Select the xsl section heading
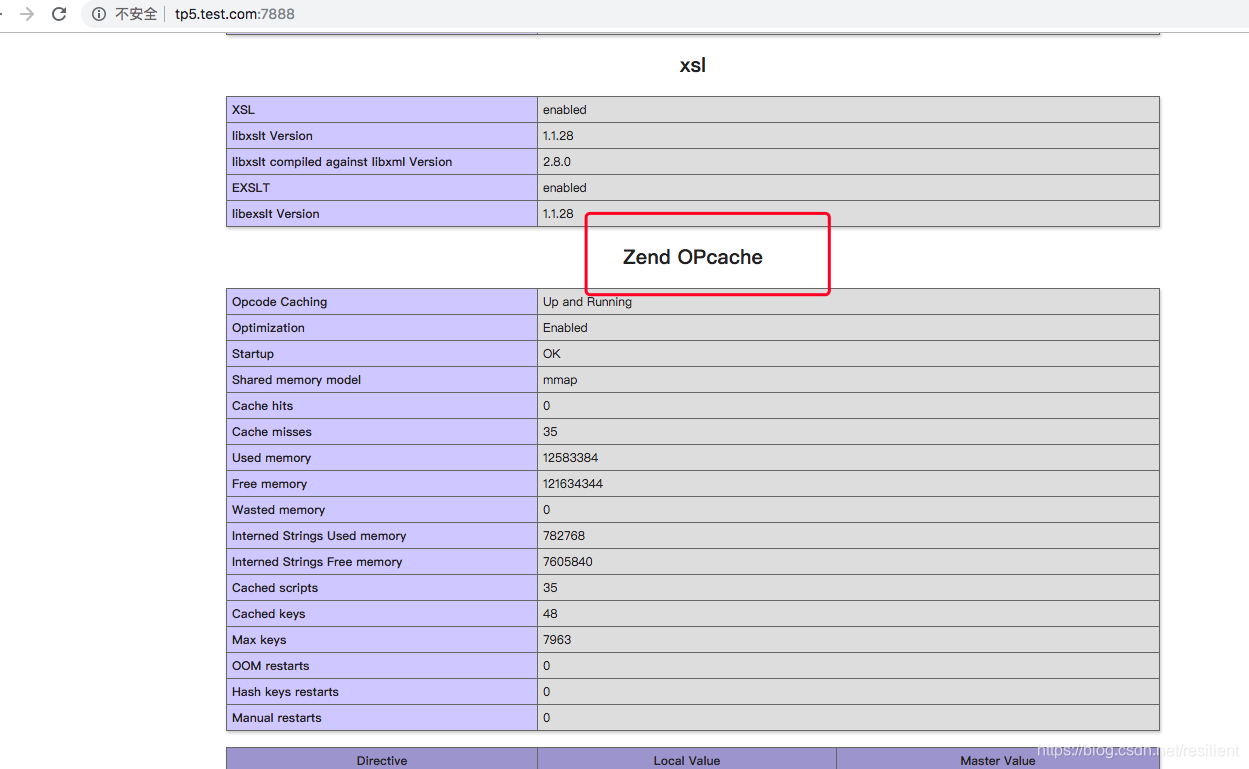This screenshot has width=1249, height=769. coord(693,65)
